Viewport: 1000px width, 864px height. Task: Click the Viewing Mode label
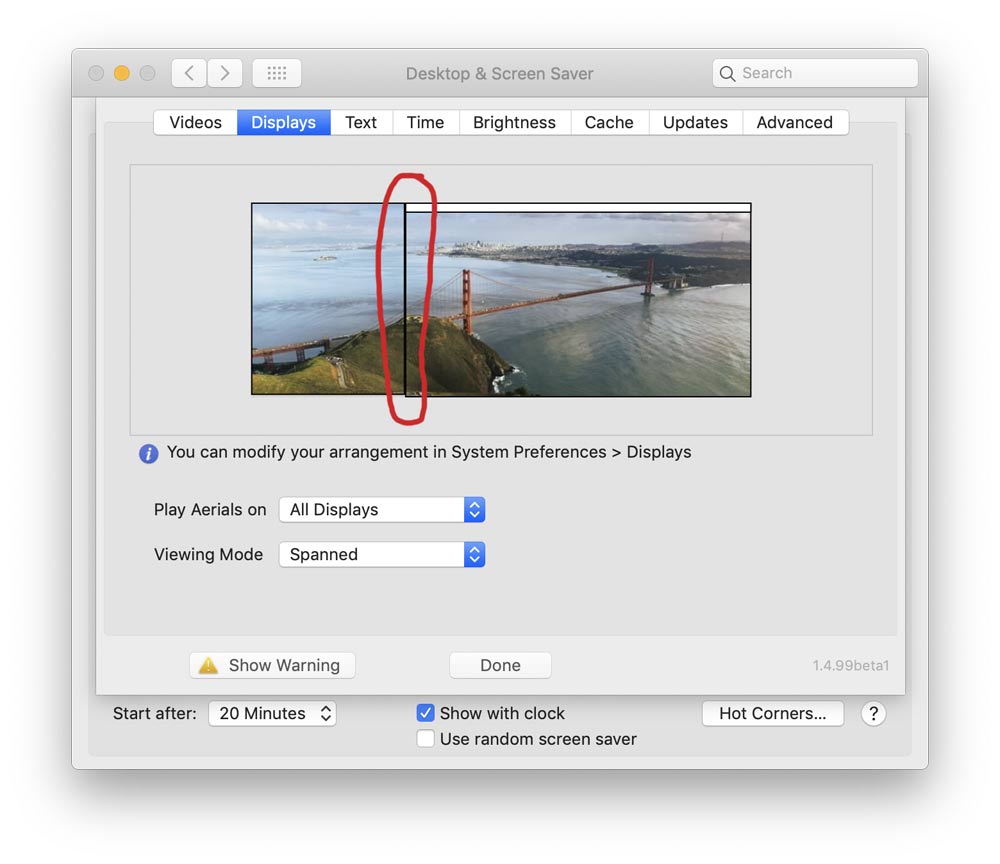click(x=208, y=554)
